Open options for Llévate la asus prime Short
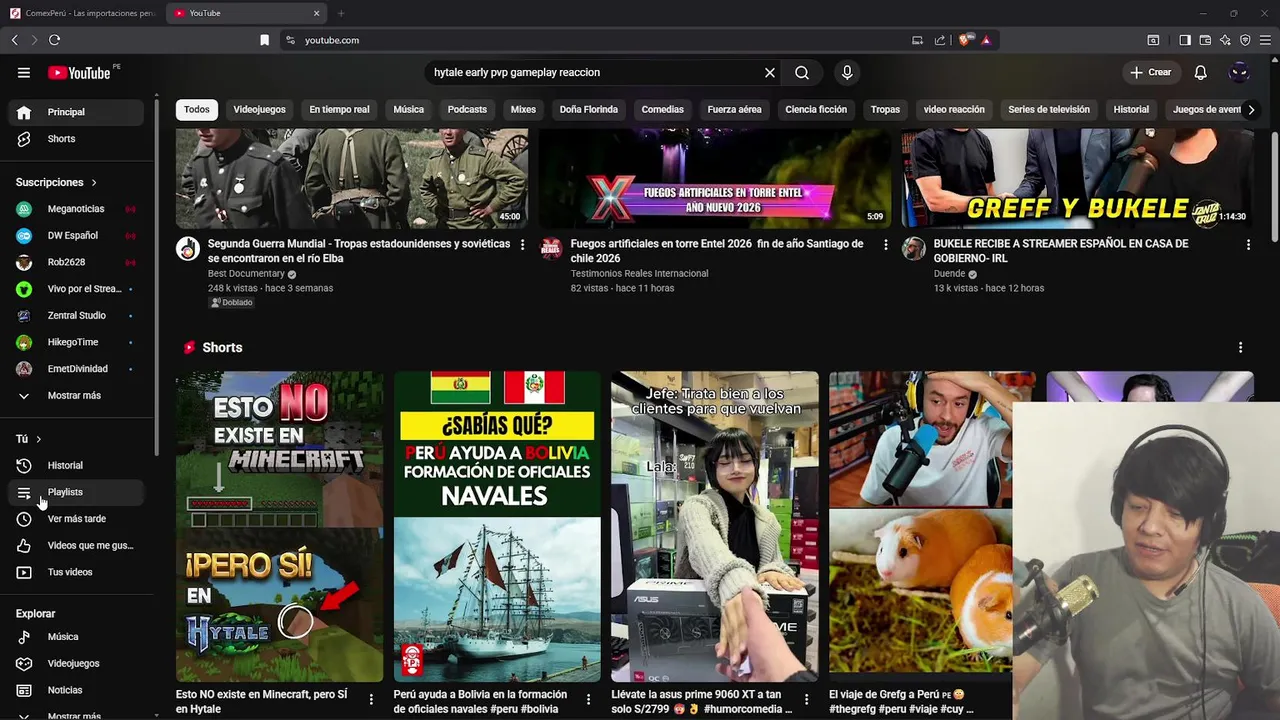The image size is (1280, 720). (x=806, y=699)
